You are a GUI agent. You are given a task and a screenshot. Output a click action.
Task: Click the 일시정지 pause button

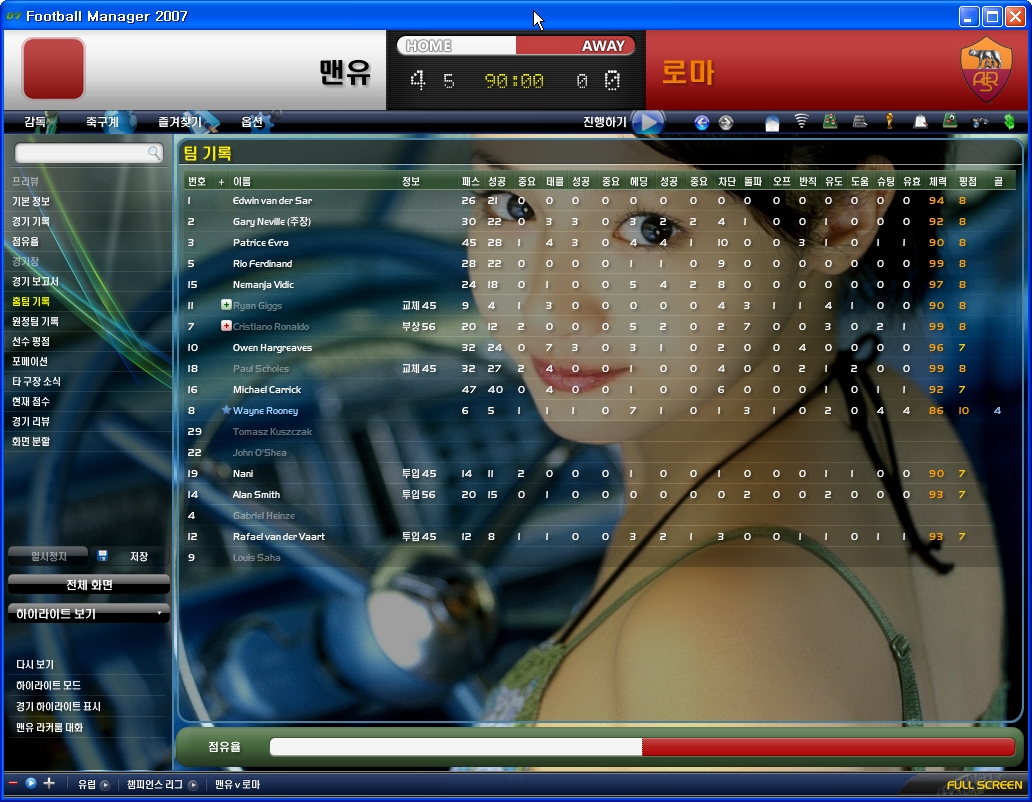[x=48, y=557]
